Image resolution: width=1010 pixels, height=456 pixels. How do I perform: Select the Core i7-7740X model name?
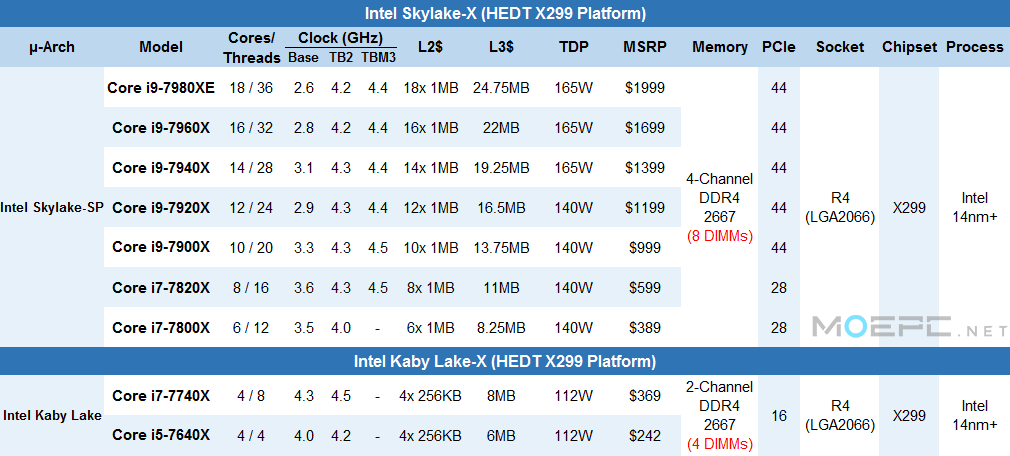161,395
